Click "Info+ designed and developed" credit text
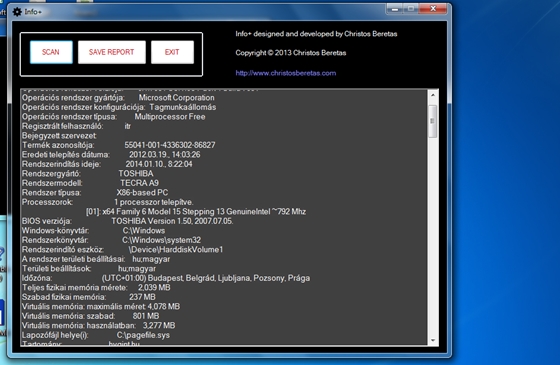560x365 pixels. [x=316, y=34]
